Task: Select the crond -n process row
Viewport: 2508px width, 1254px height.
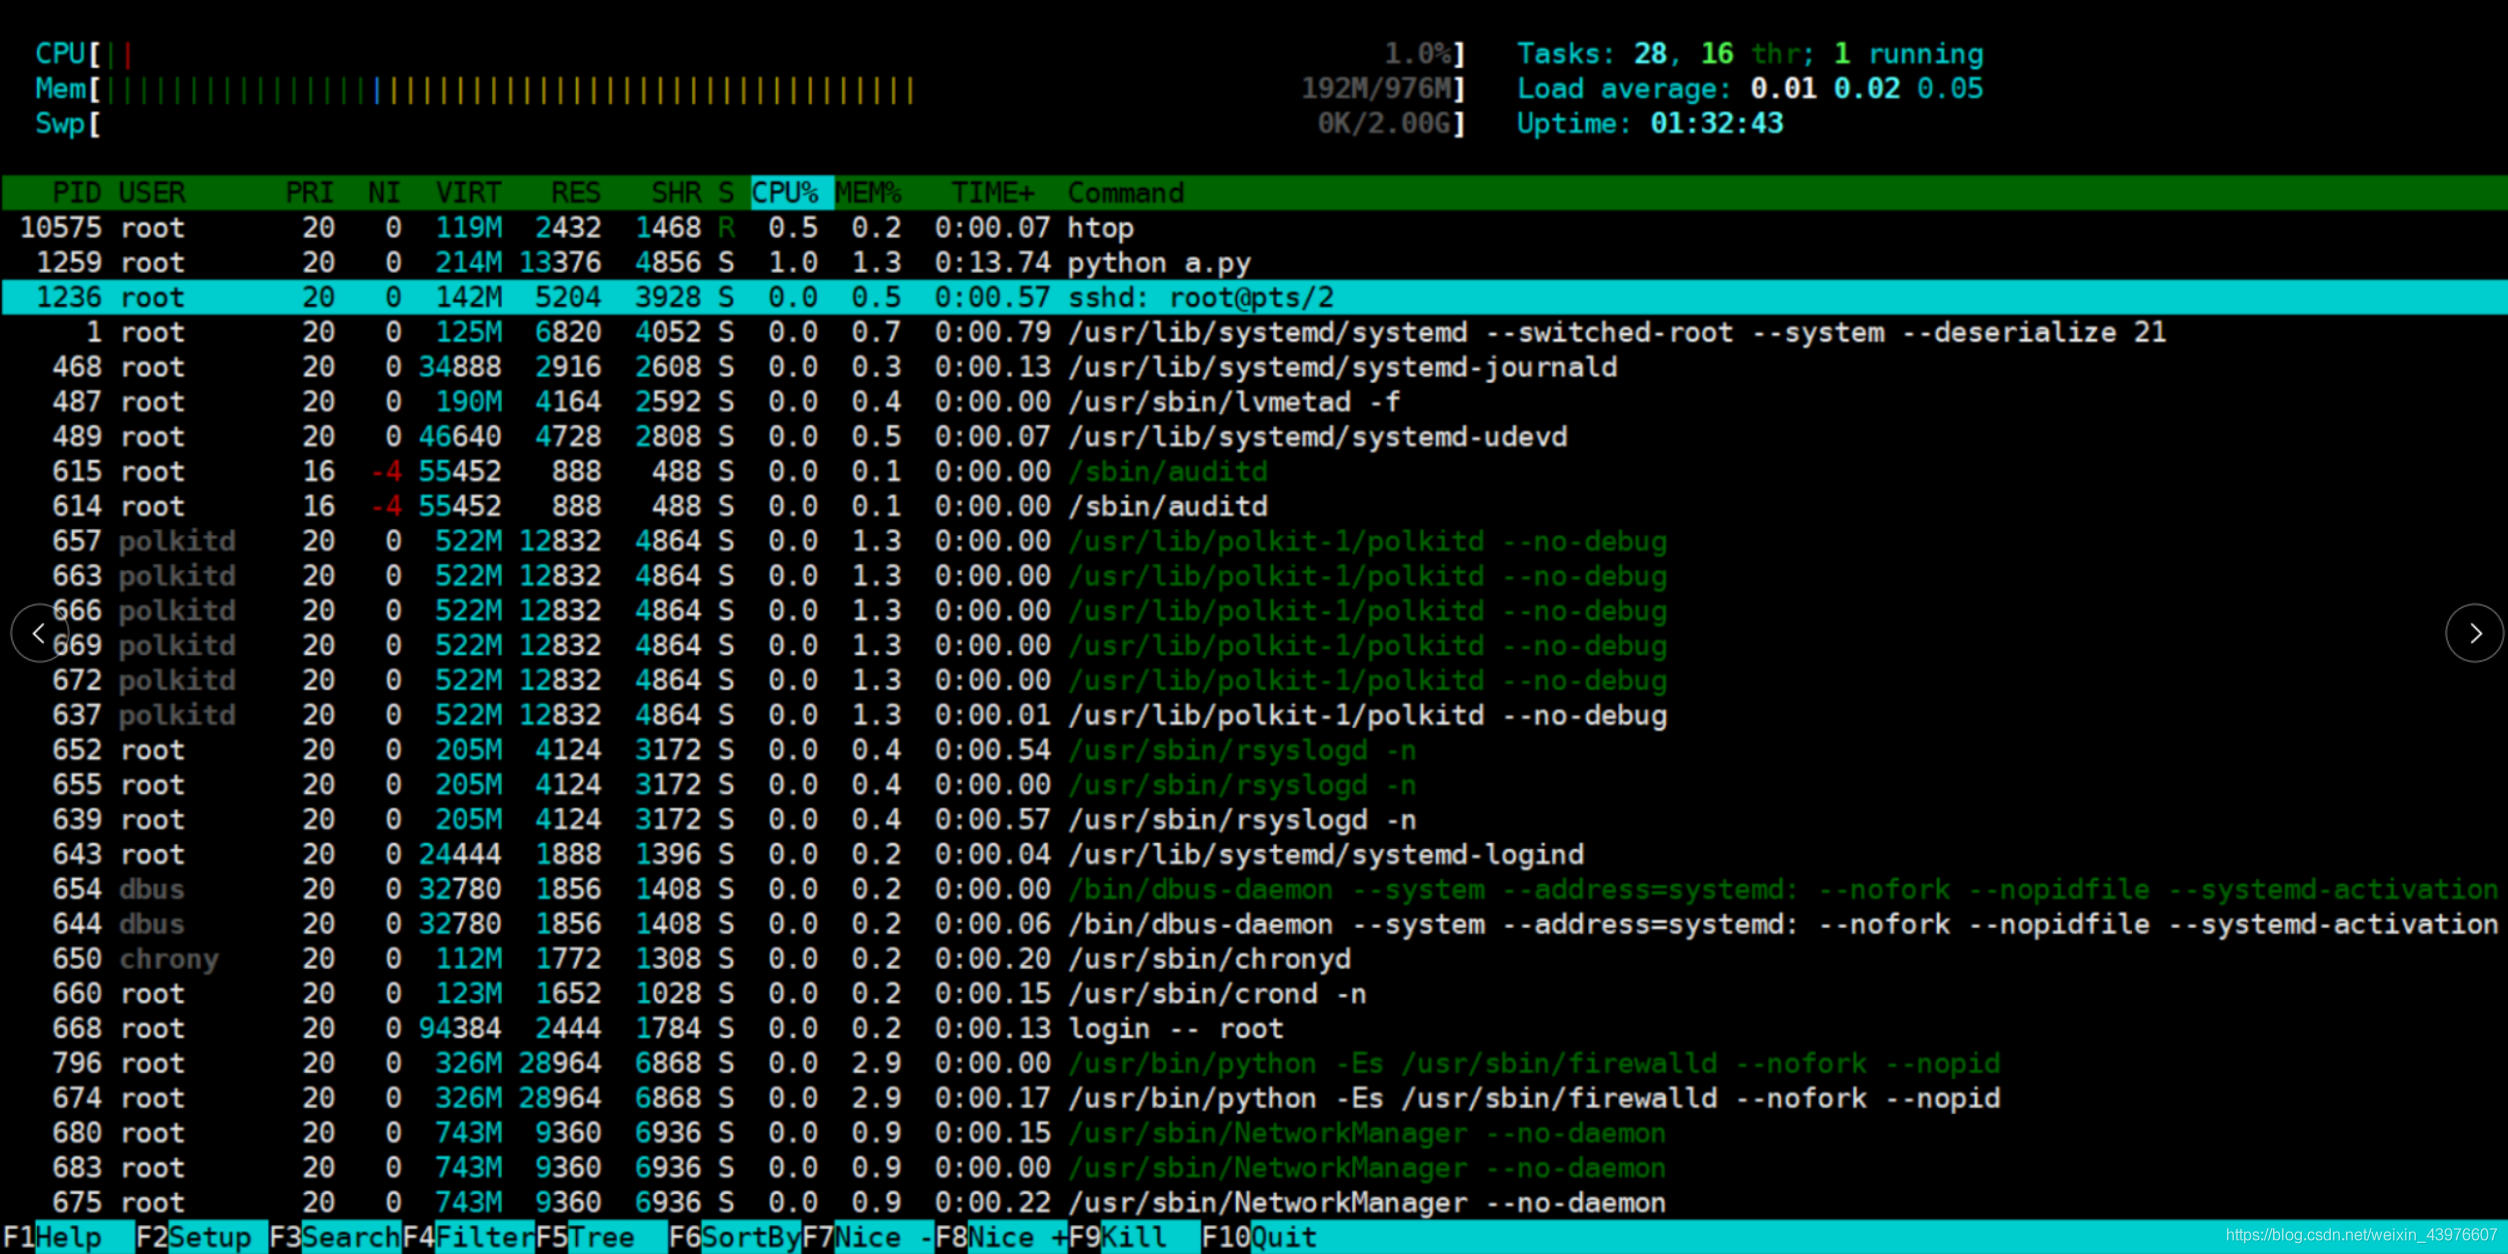Action: [1254, 994]
